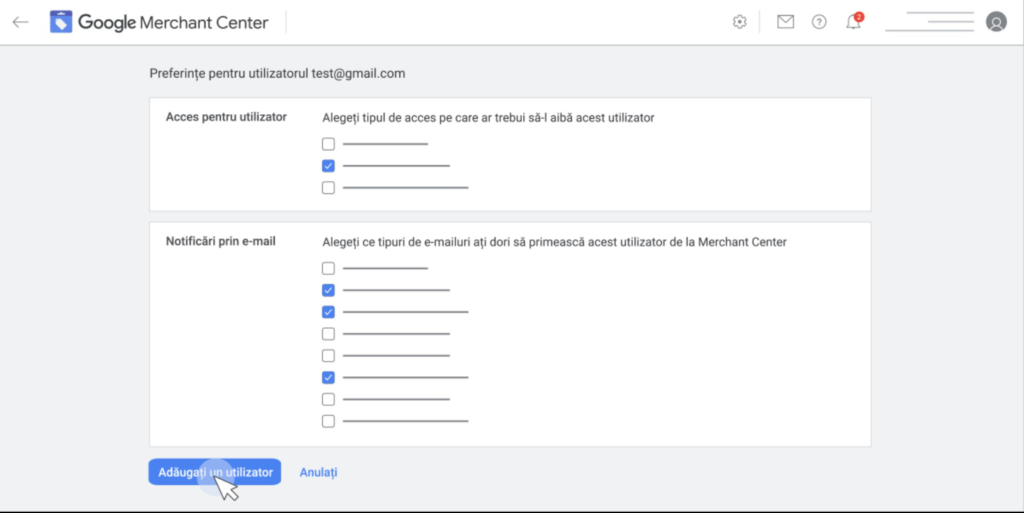This screenshot has width=1024, height=513.
Task: Uncheck the sixth email notification checkbox
Action: tap(328, 377)
